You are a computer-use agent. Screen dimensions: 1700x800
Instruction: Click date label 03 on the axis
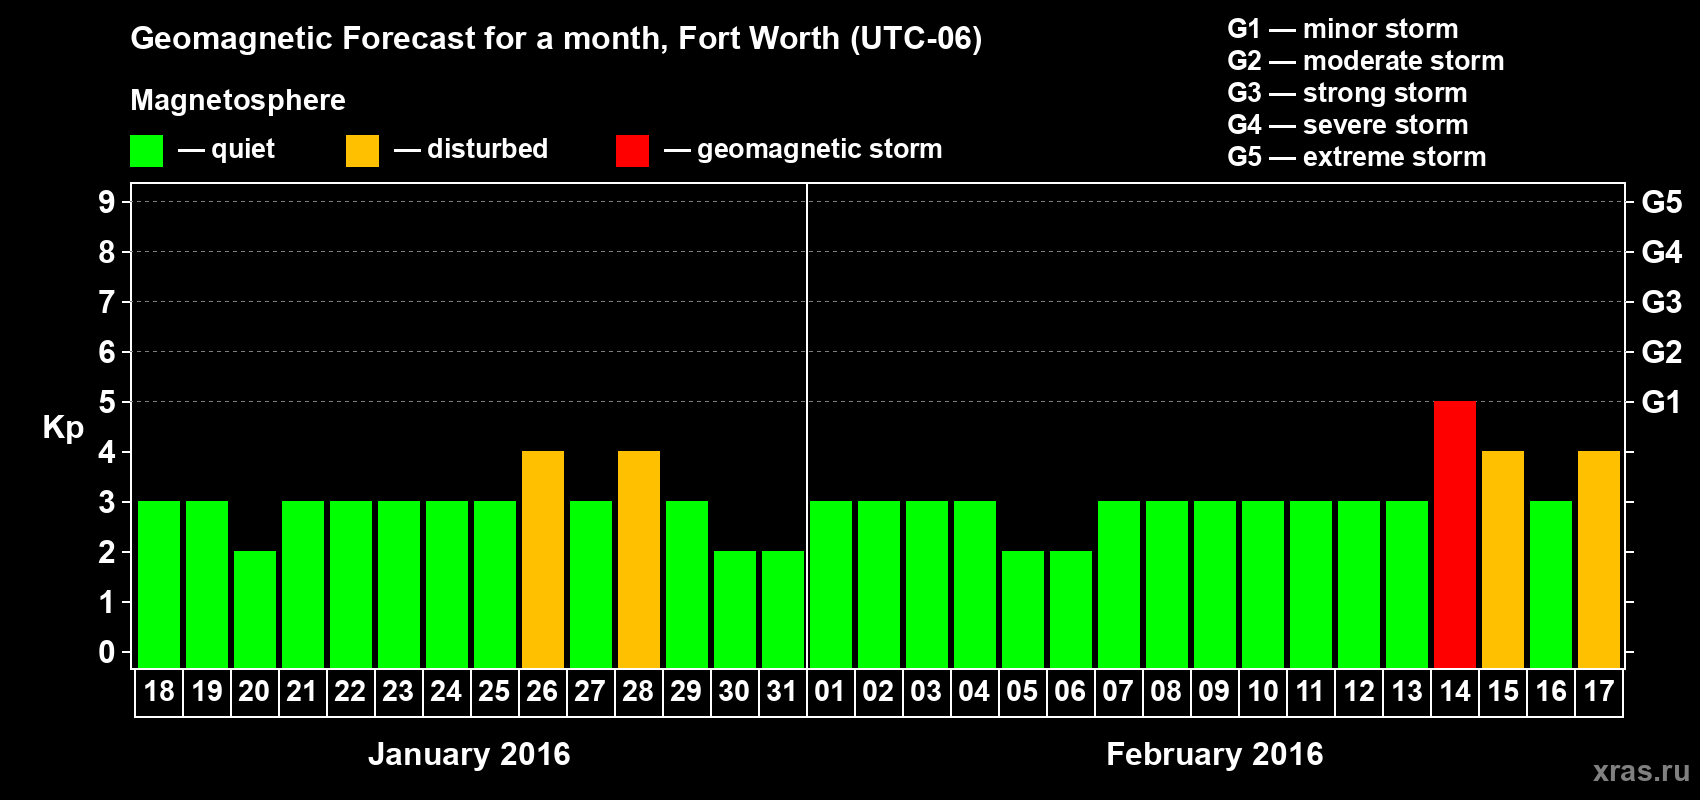point(926,692)
